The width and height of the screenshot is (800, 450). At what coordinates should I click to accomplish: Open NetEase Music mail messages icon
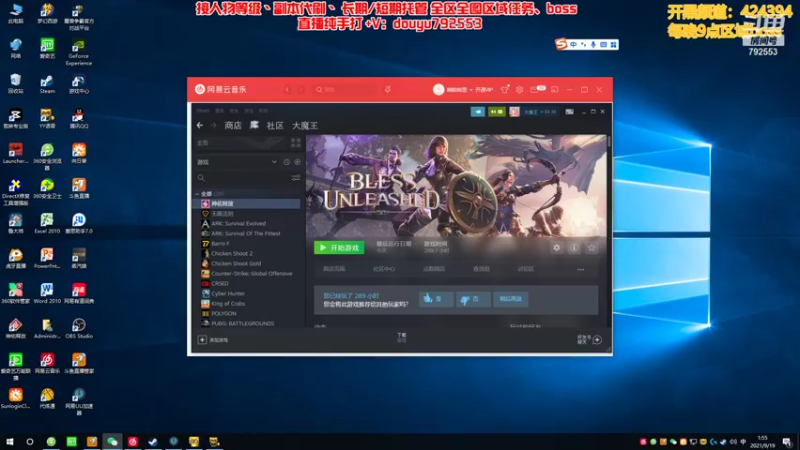pyautogui.click(x=534, y=90)
